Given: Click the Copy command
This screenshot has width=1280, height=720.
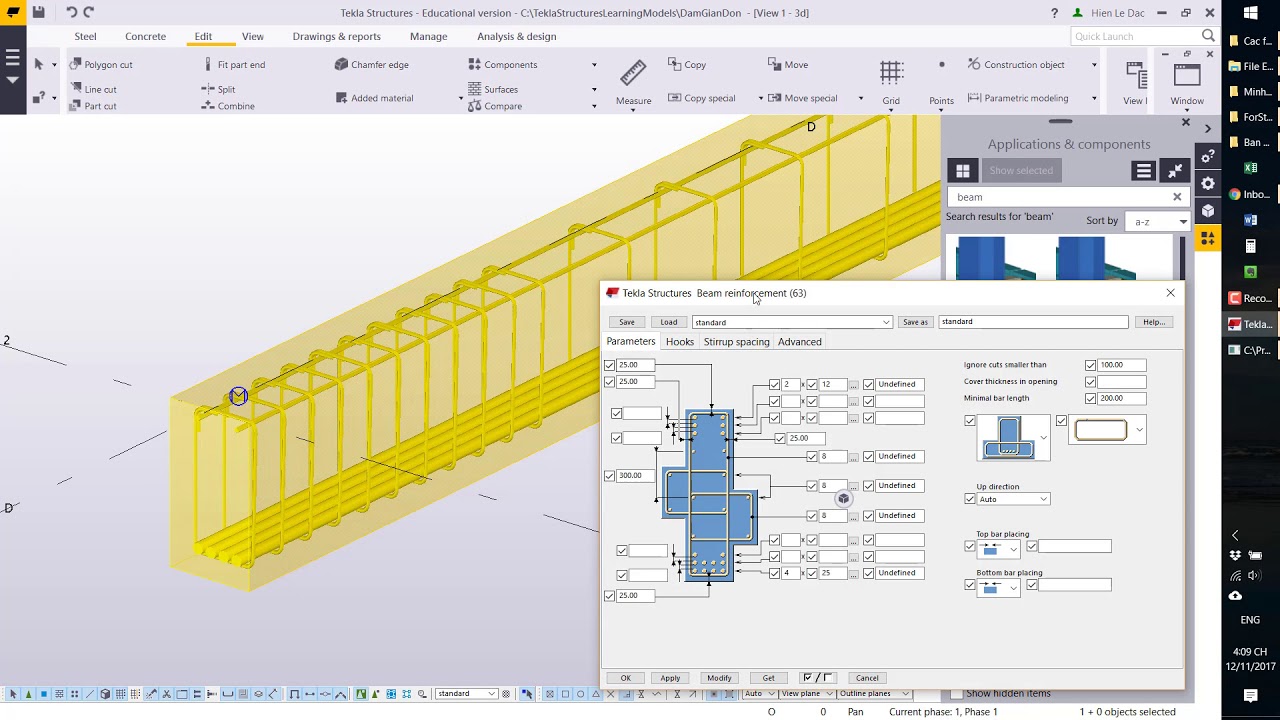Looking at the screenshot, I should [687, 64].
